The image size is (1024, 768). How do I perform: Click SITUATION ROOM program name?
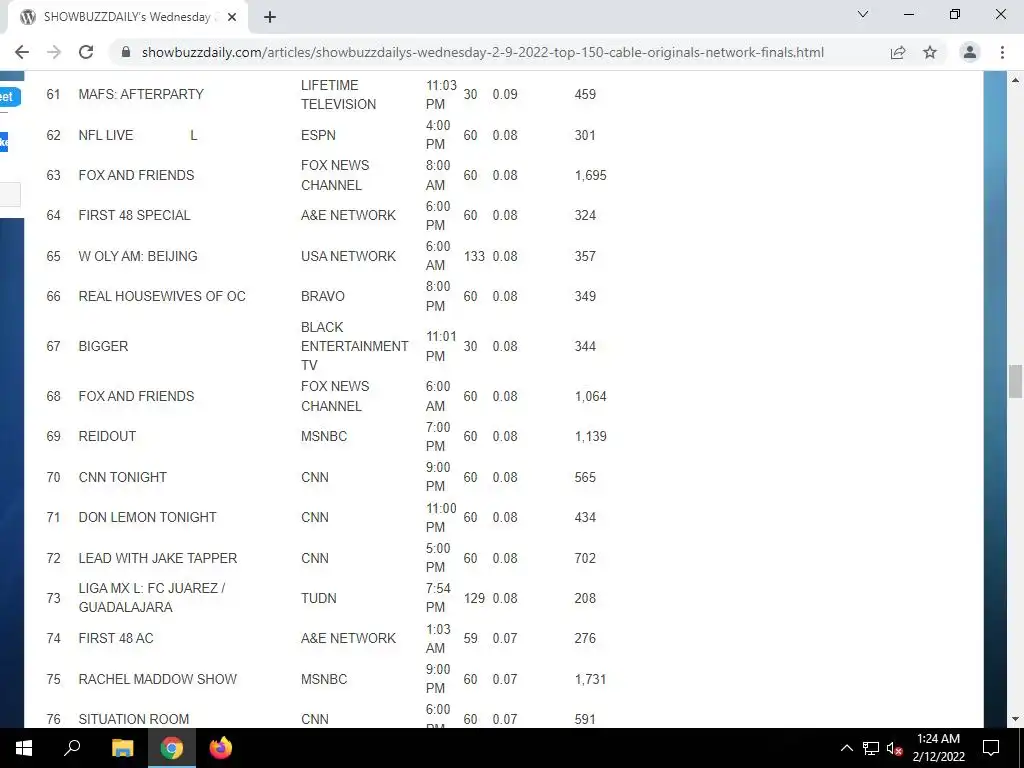(134, 719)
